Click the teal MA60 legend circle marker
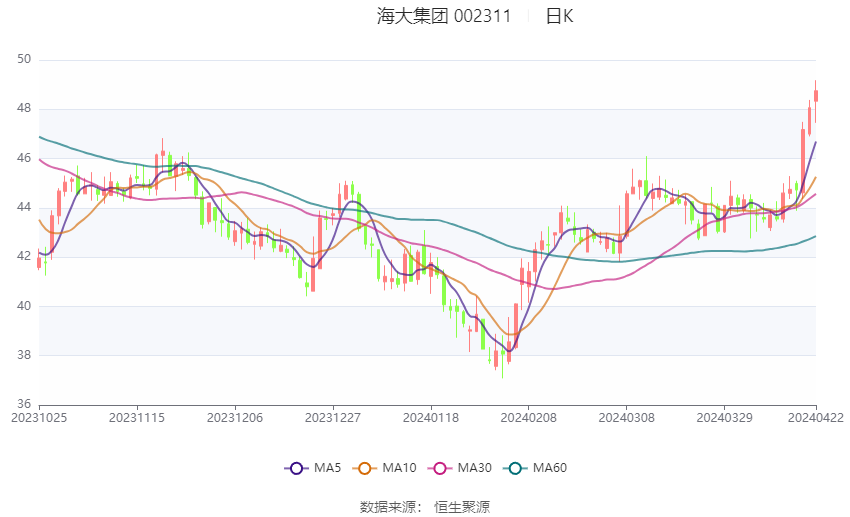Viewport: 850px width, 517px height. coord(515,467)
